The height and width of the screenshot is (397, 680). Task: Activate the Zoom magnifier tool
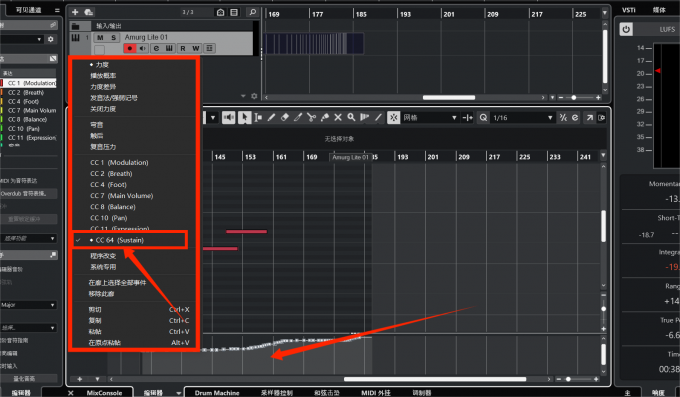351,117
